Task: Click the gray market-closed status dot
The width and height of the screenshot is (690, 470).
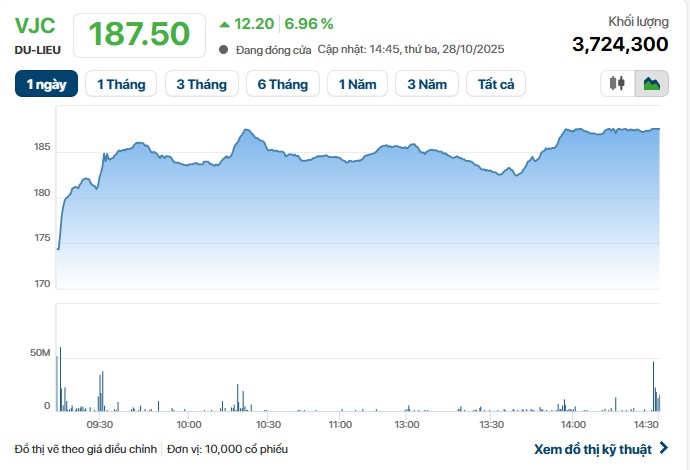Action: click(224, 49)
